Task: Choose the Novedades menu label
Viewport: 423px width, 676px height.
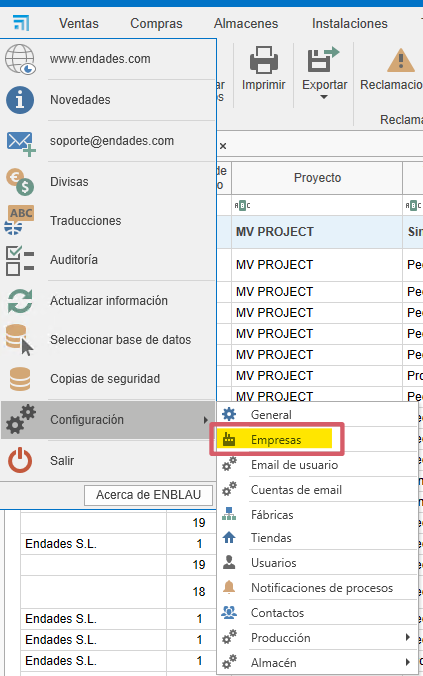Action: point(80,100)
